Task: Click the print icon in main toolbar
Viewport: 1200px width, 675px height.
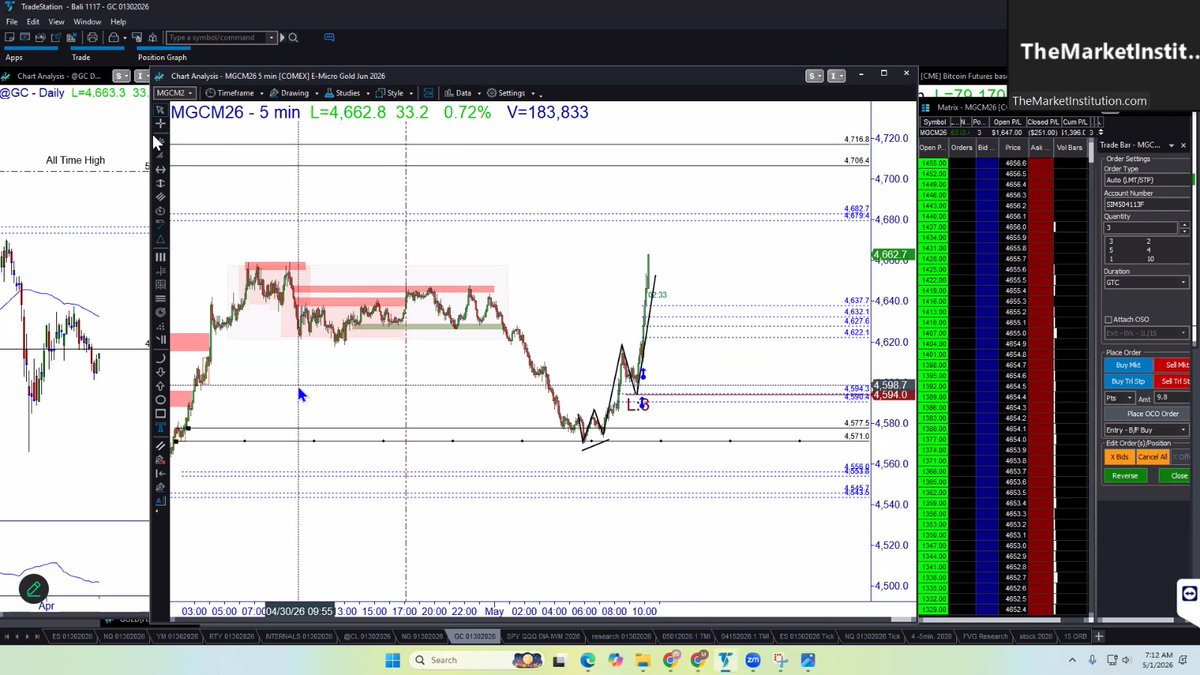Action: point(93,38)
